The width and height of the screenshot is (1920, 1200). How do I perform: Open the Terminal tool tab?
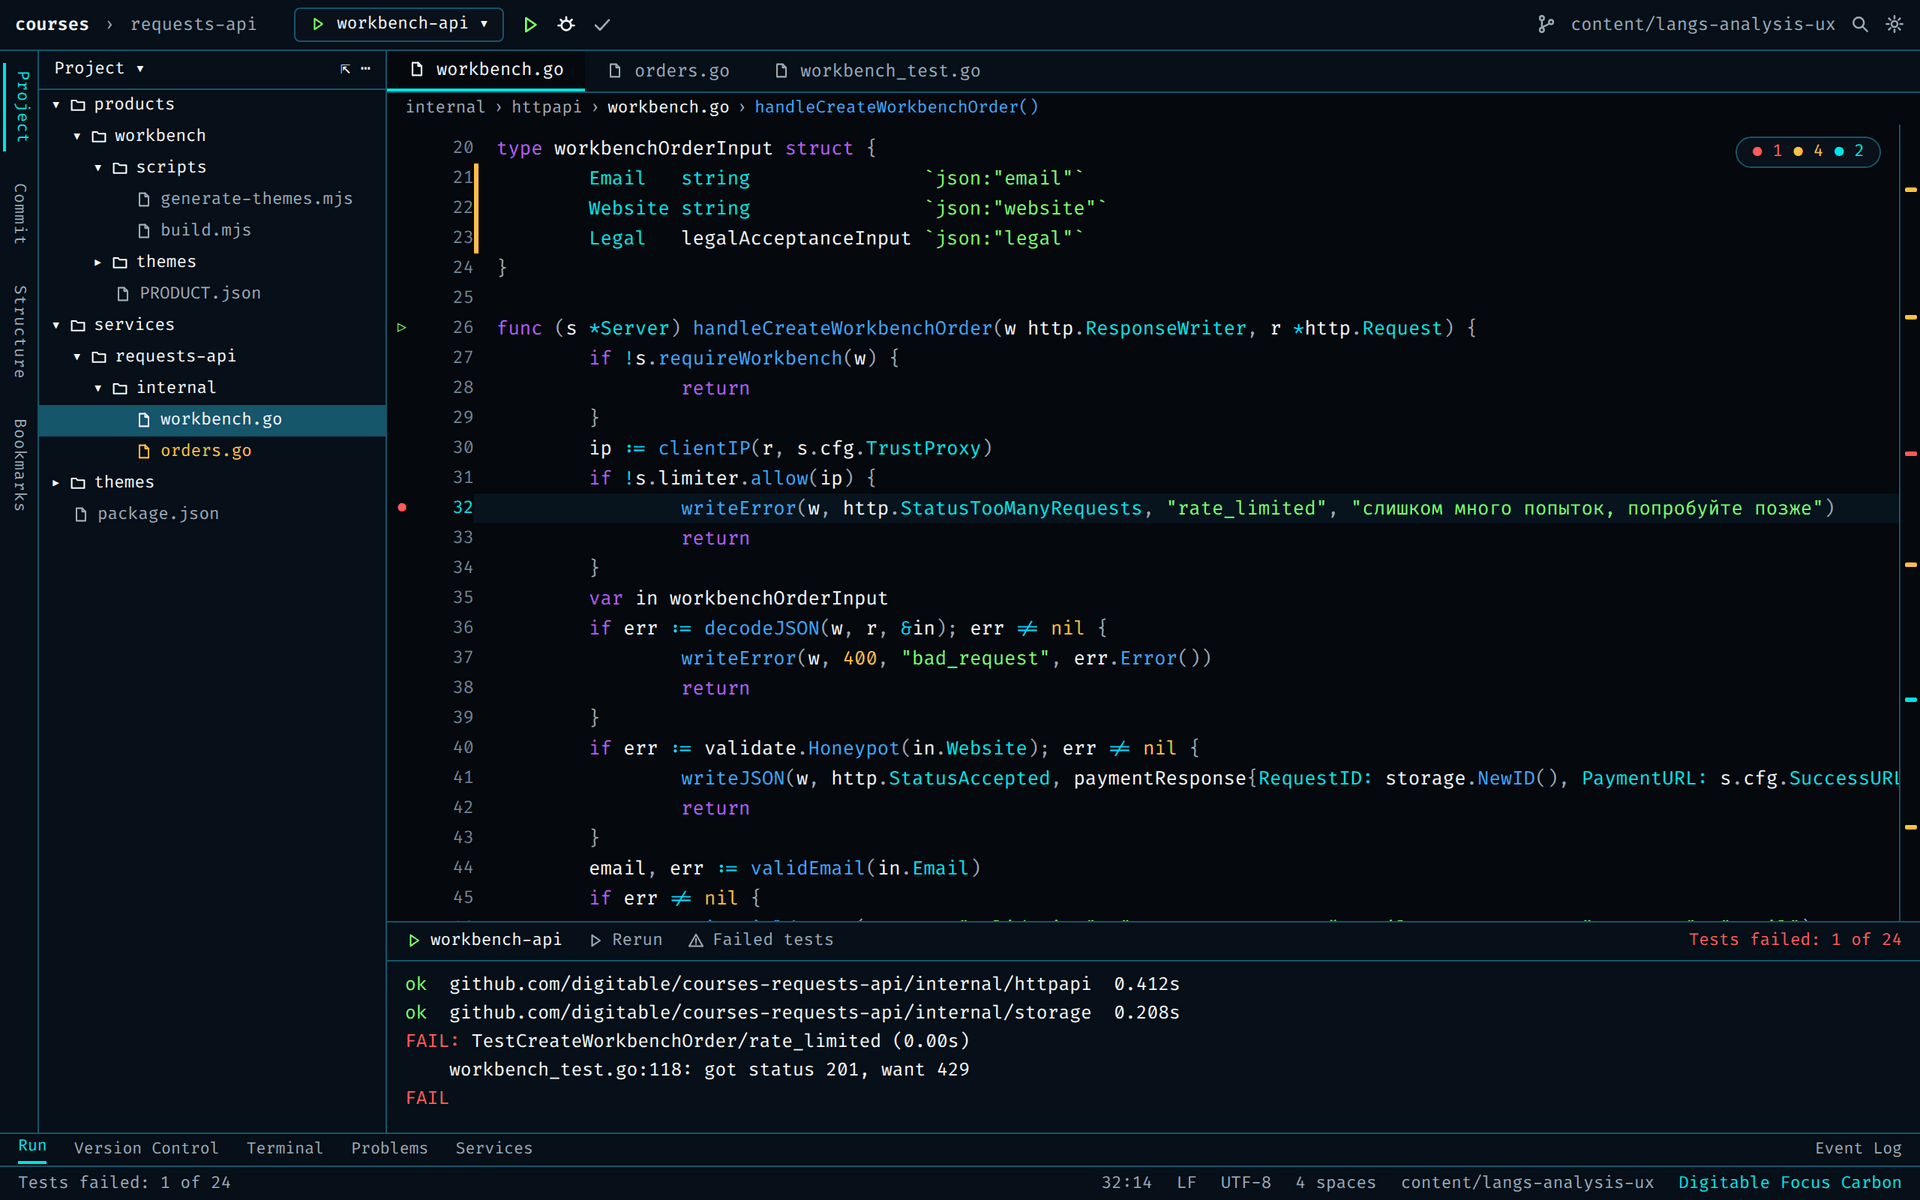pos(285,1148)
